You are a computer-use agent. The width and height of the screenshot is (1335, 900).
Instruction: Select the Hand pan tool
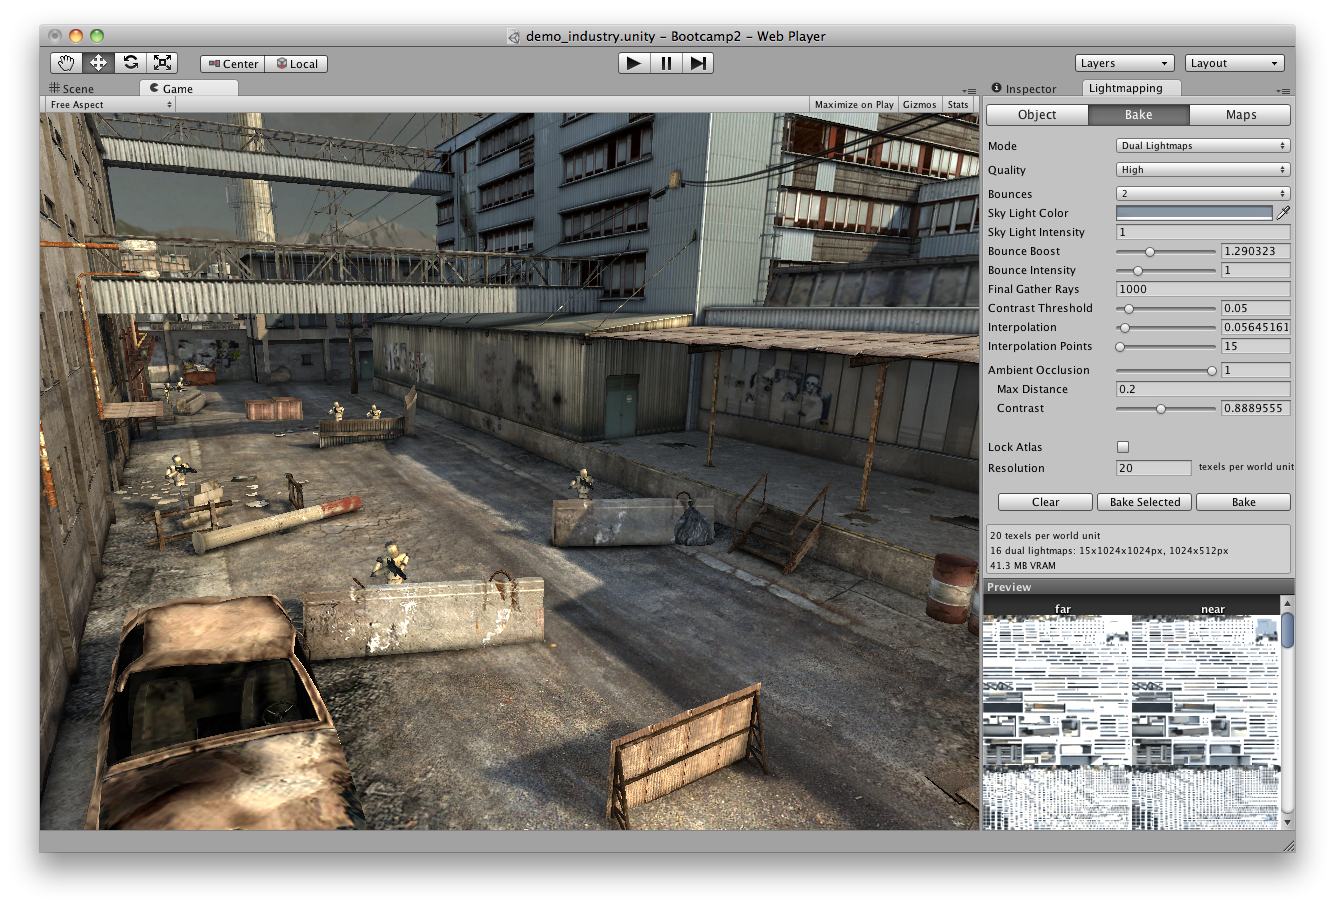64,62
